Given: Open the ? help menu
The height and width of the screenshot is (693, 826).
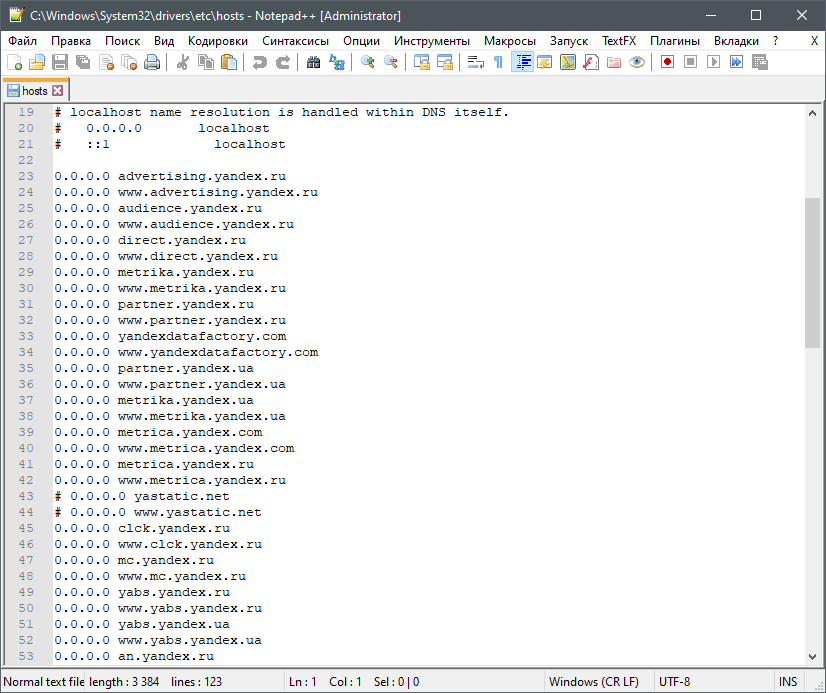Looking at the screenshot, I should [775, 41].
